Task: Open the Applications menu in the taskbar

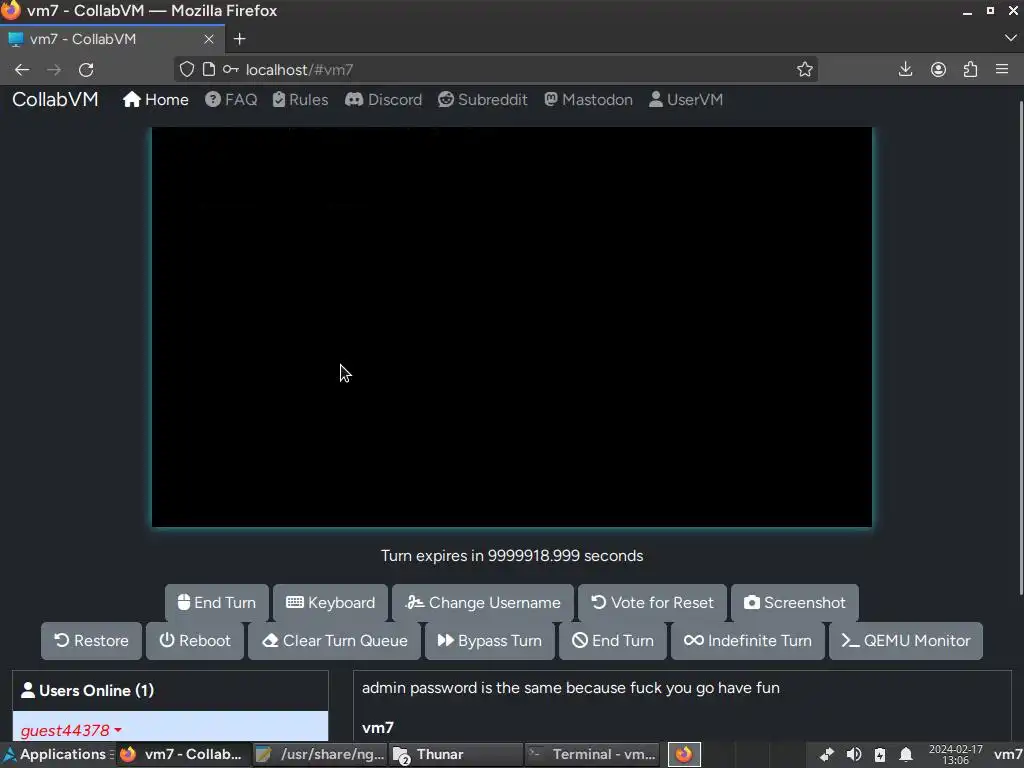Action: [x=56, y=754]
